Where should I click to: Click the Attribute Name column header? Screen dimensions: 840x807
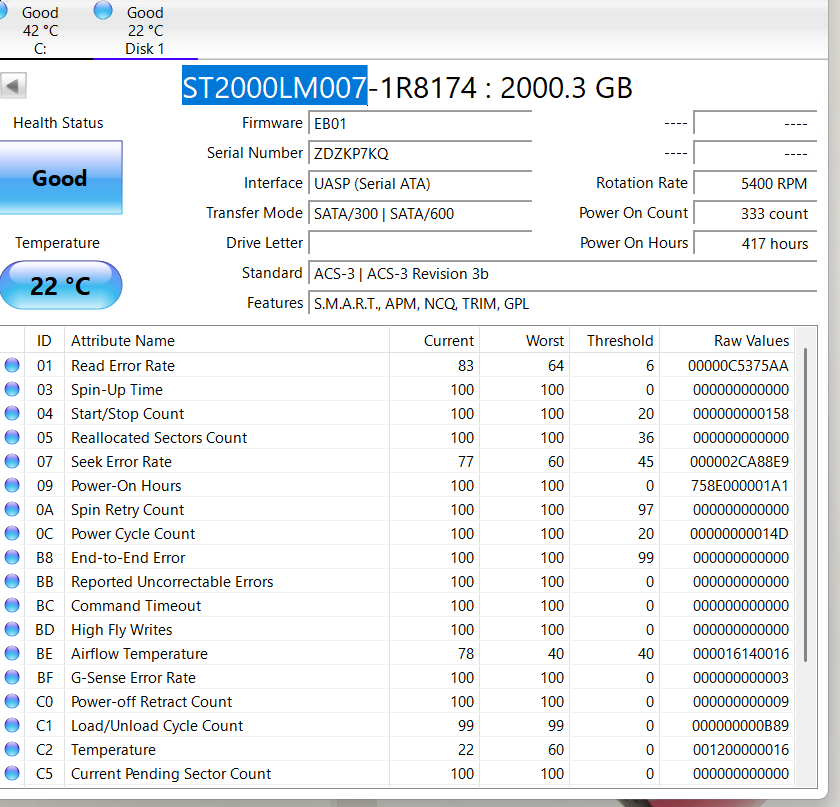coord(227,340)
